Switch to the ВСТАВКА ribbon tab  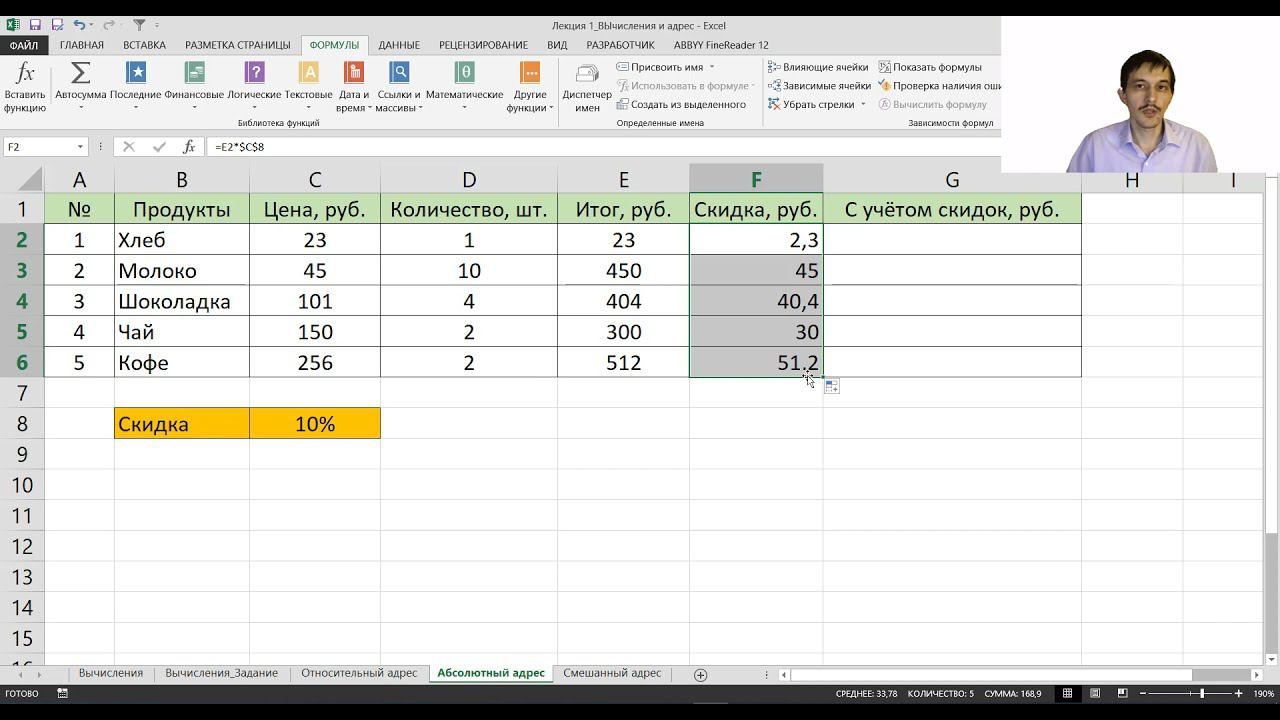144,45
